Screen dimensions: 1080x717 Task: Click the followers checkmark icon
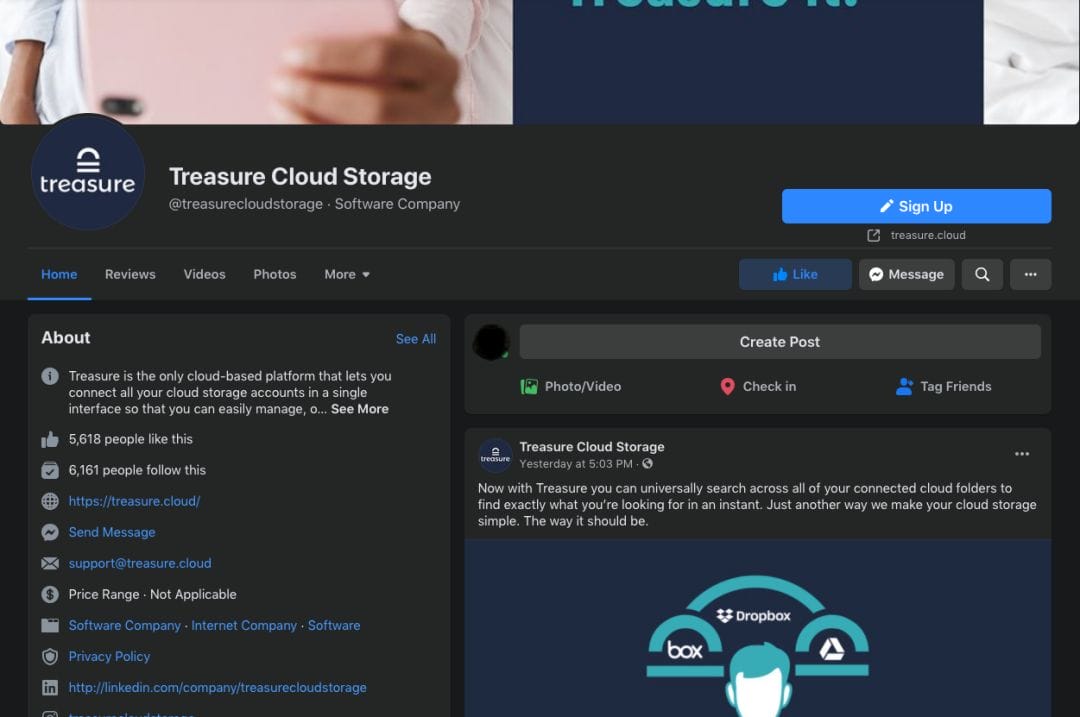[x=50, y=470]
